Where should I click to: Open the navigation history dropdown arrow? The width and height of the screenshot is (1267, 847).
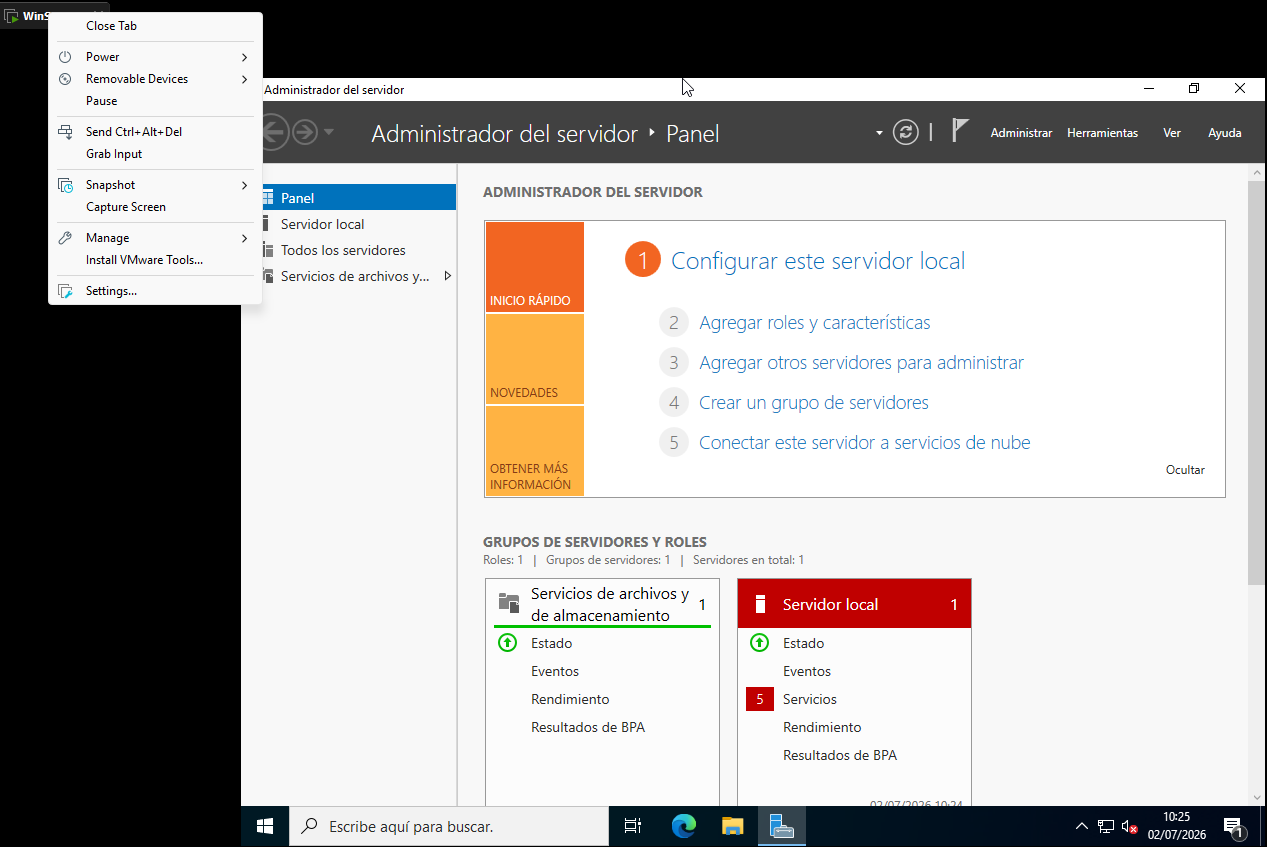pos(329,132)
